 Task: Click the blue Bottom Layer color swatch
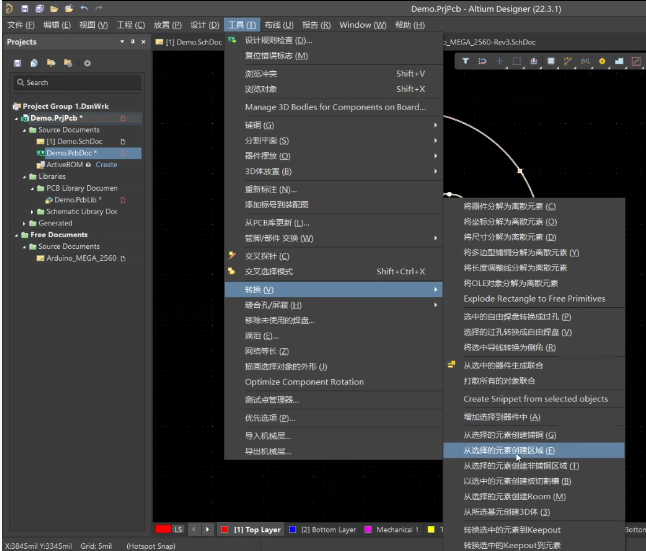(293, 530)
